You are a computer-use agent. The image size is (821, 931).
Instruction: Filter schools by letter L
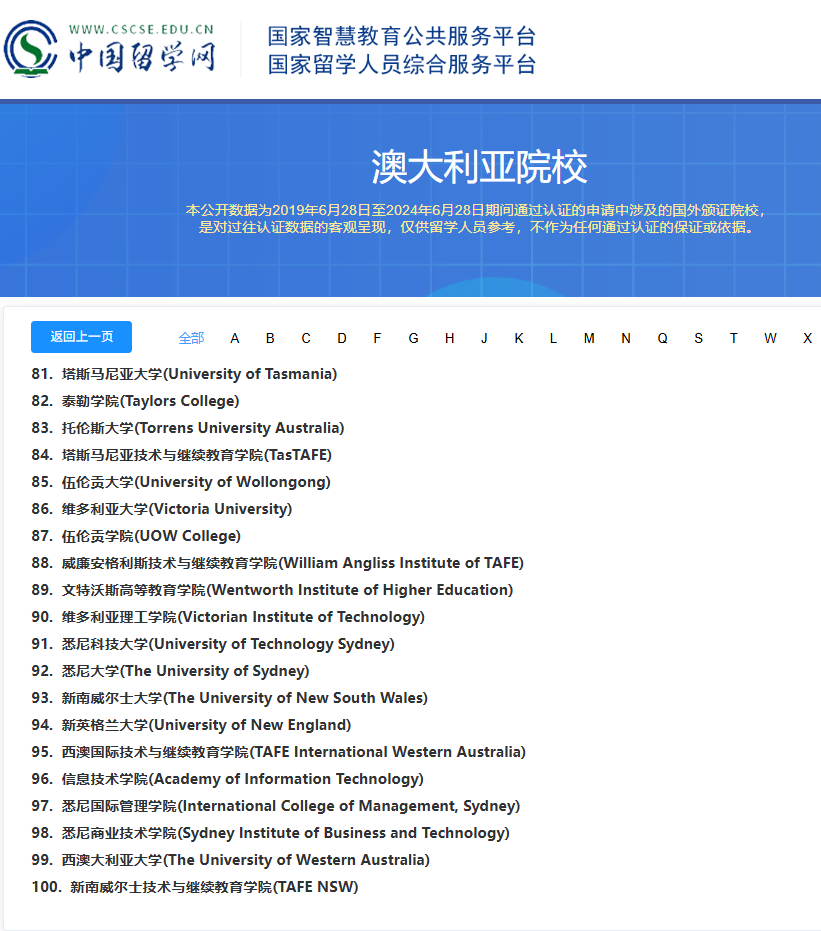(x=553, y=338)
